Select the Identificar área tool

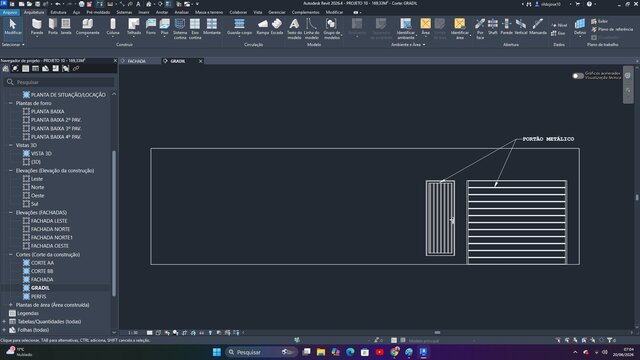[460, 29]
